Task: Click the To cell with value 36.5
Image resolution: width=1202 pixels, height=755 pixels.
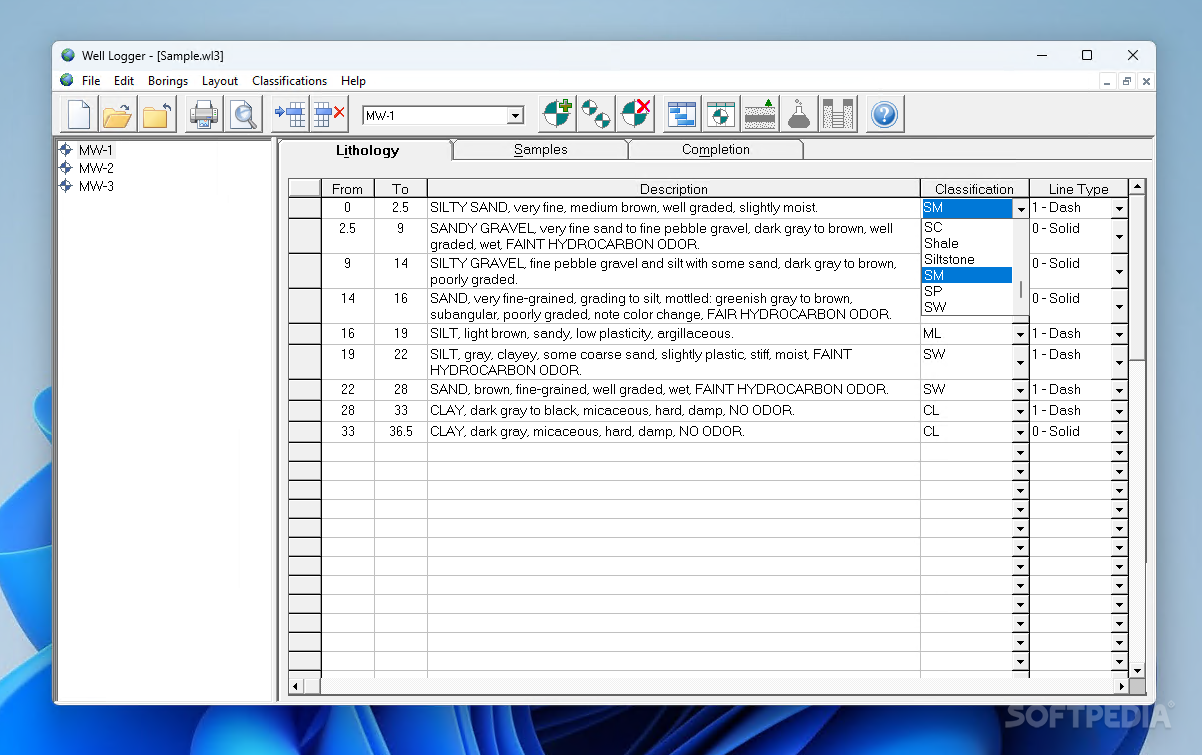Action: coord(401,432)
